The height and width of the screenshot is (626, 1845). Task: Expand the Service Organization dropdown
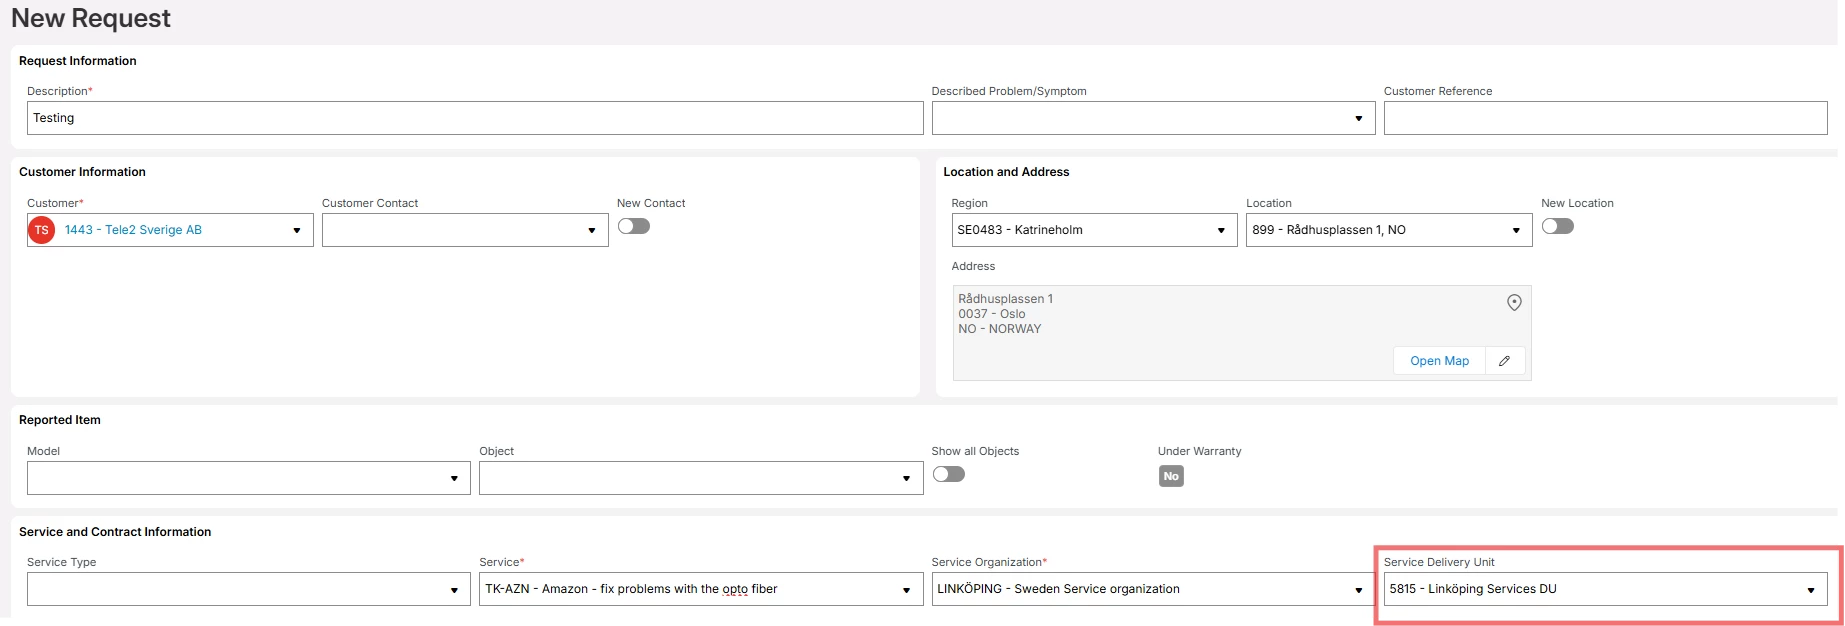click(1358, 590)
